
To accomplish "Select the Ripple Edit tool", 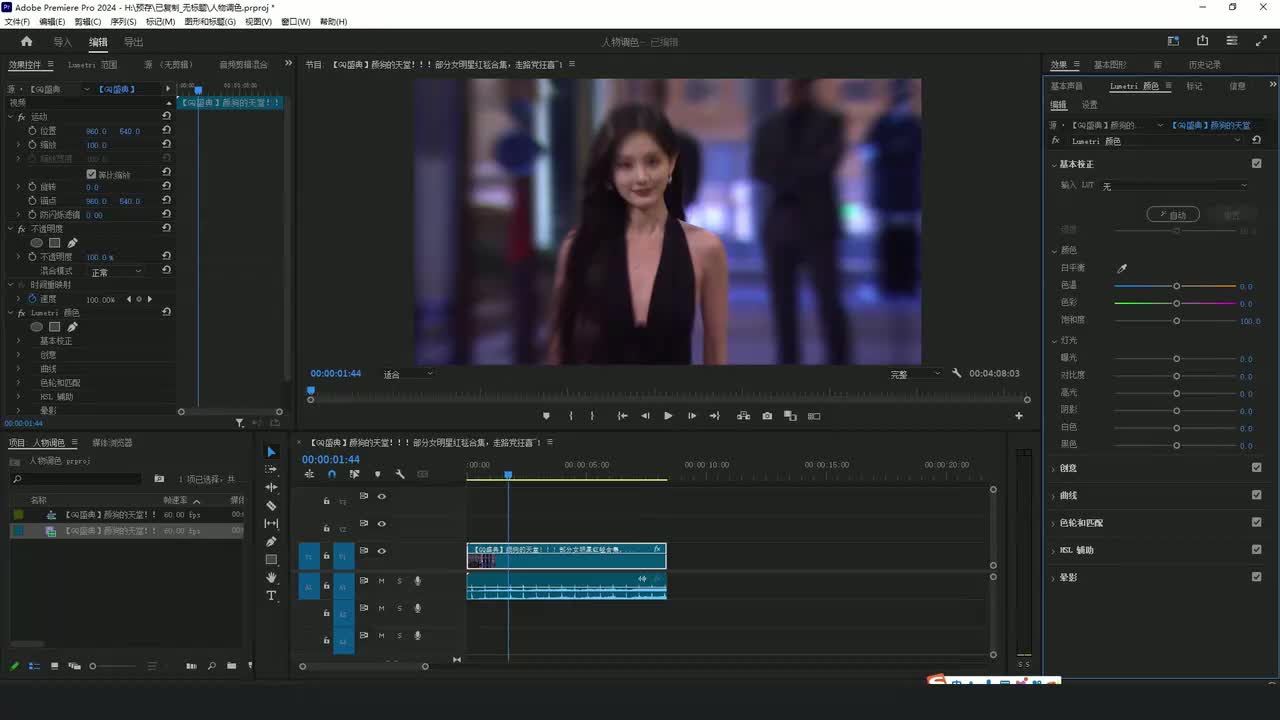I will coord(271,488).
